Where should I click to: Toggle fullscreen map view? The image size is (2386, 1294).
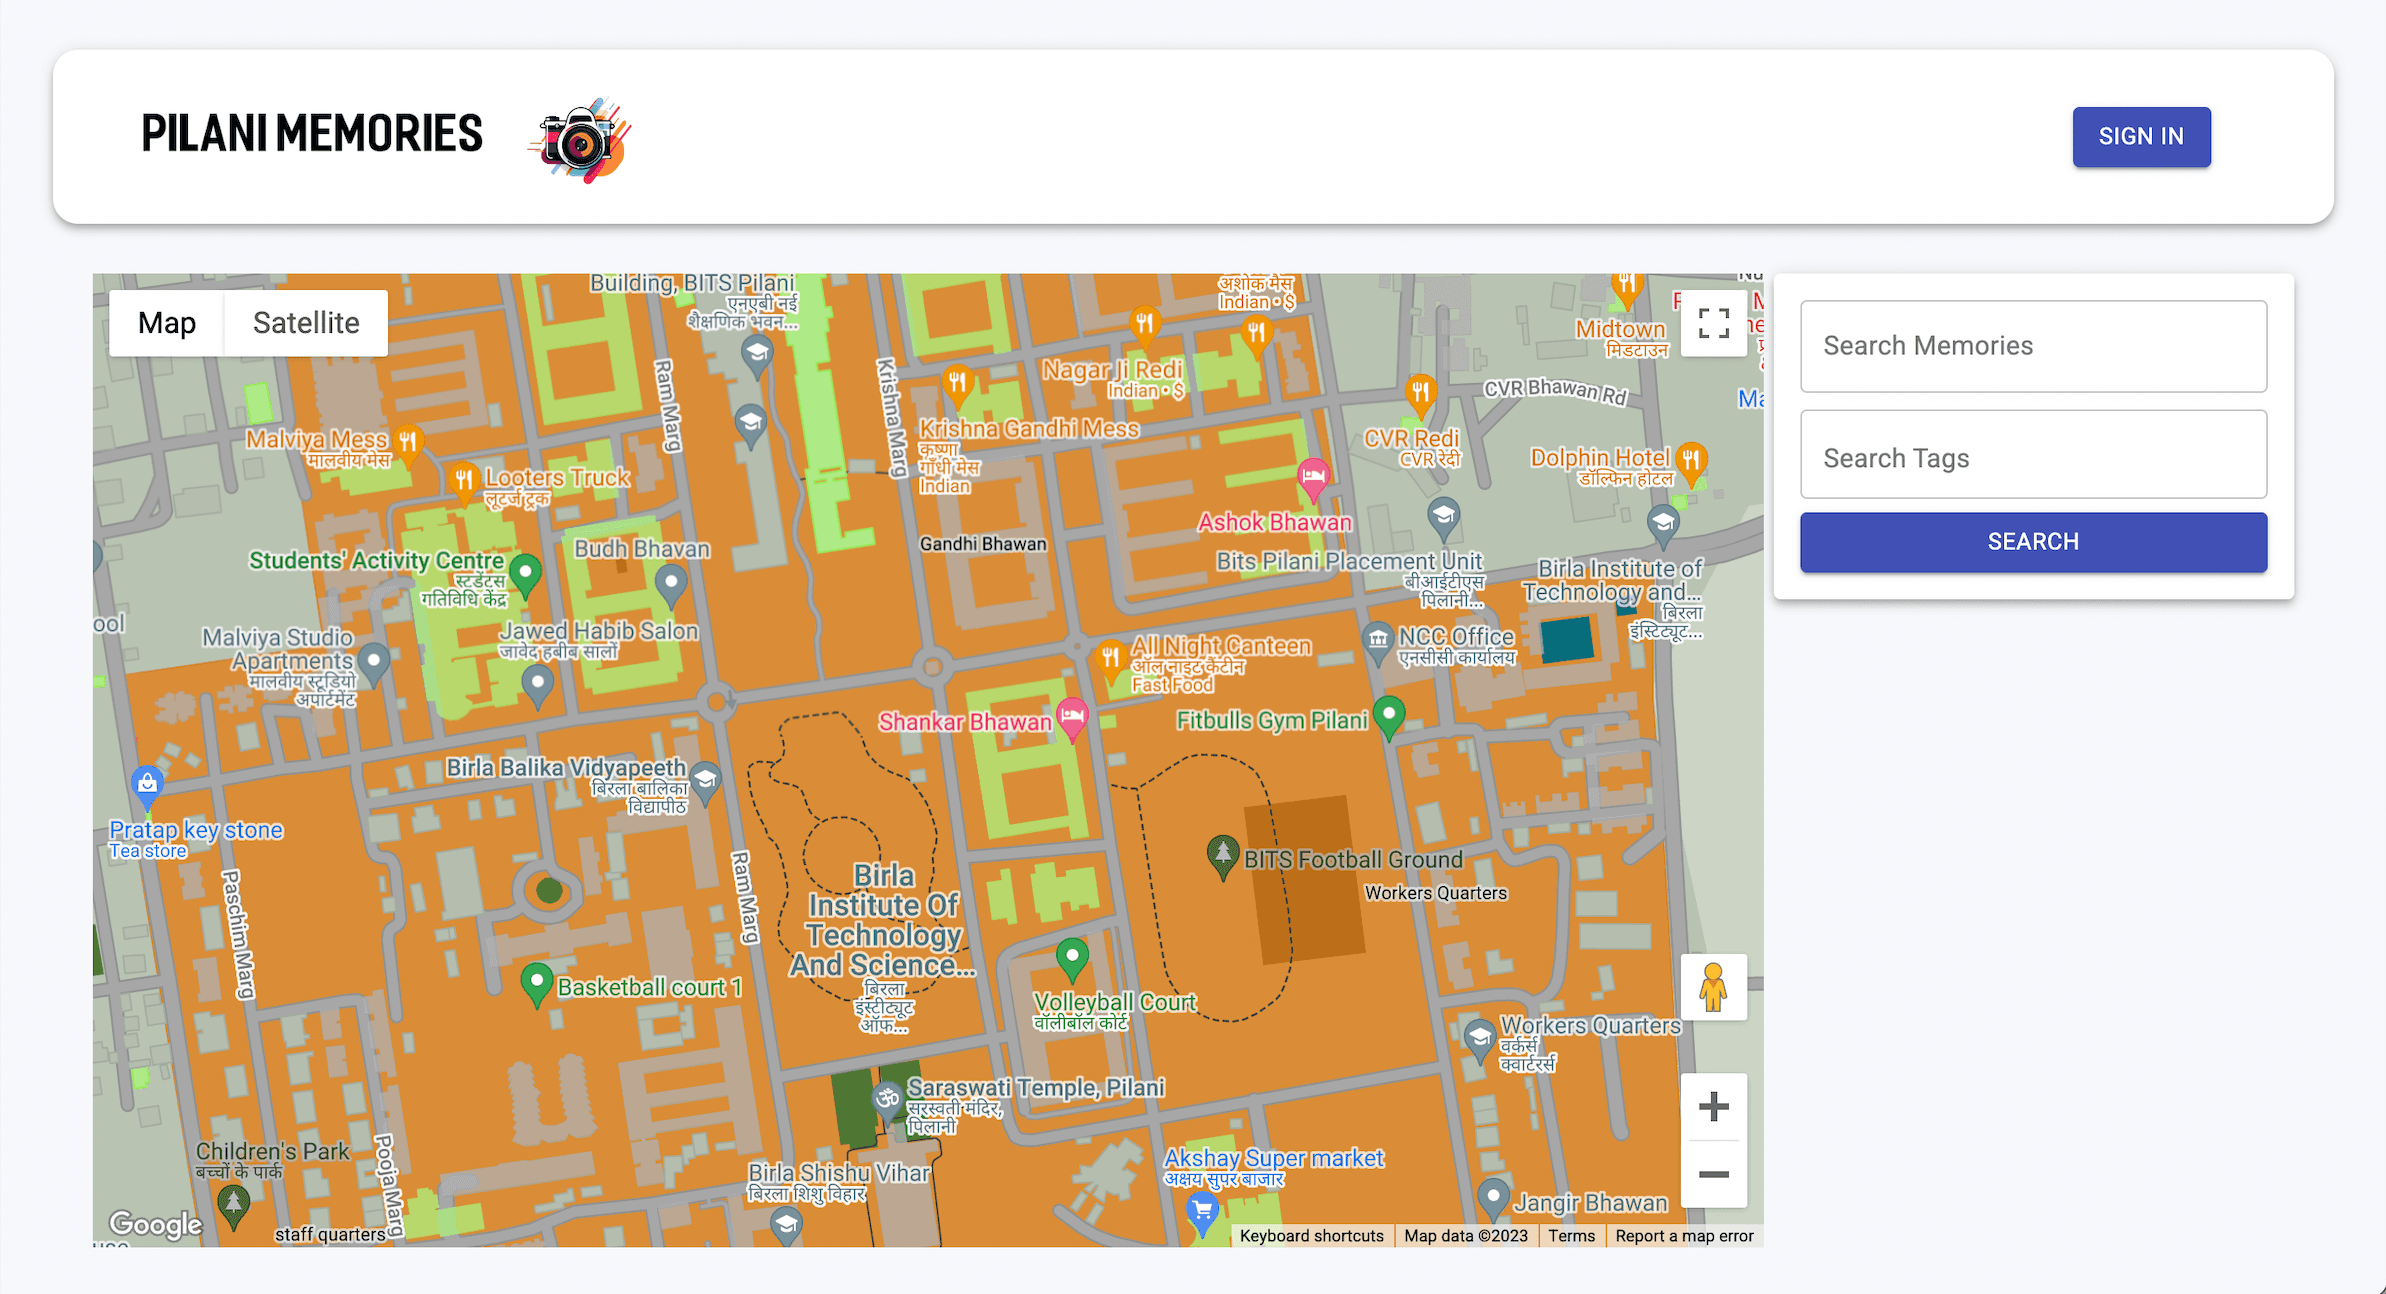(1713, 323)
